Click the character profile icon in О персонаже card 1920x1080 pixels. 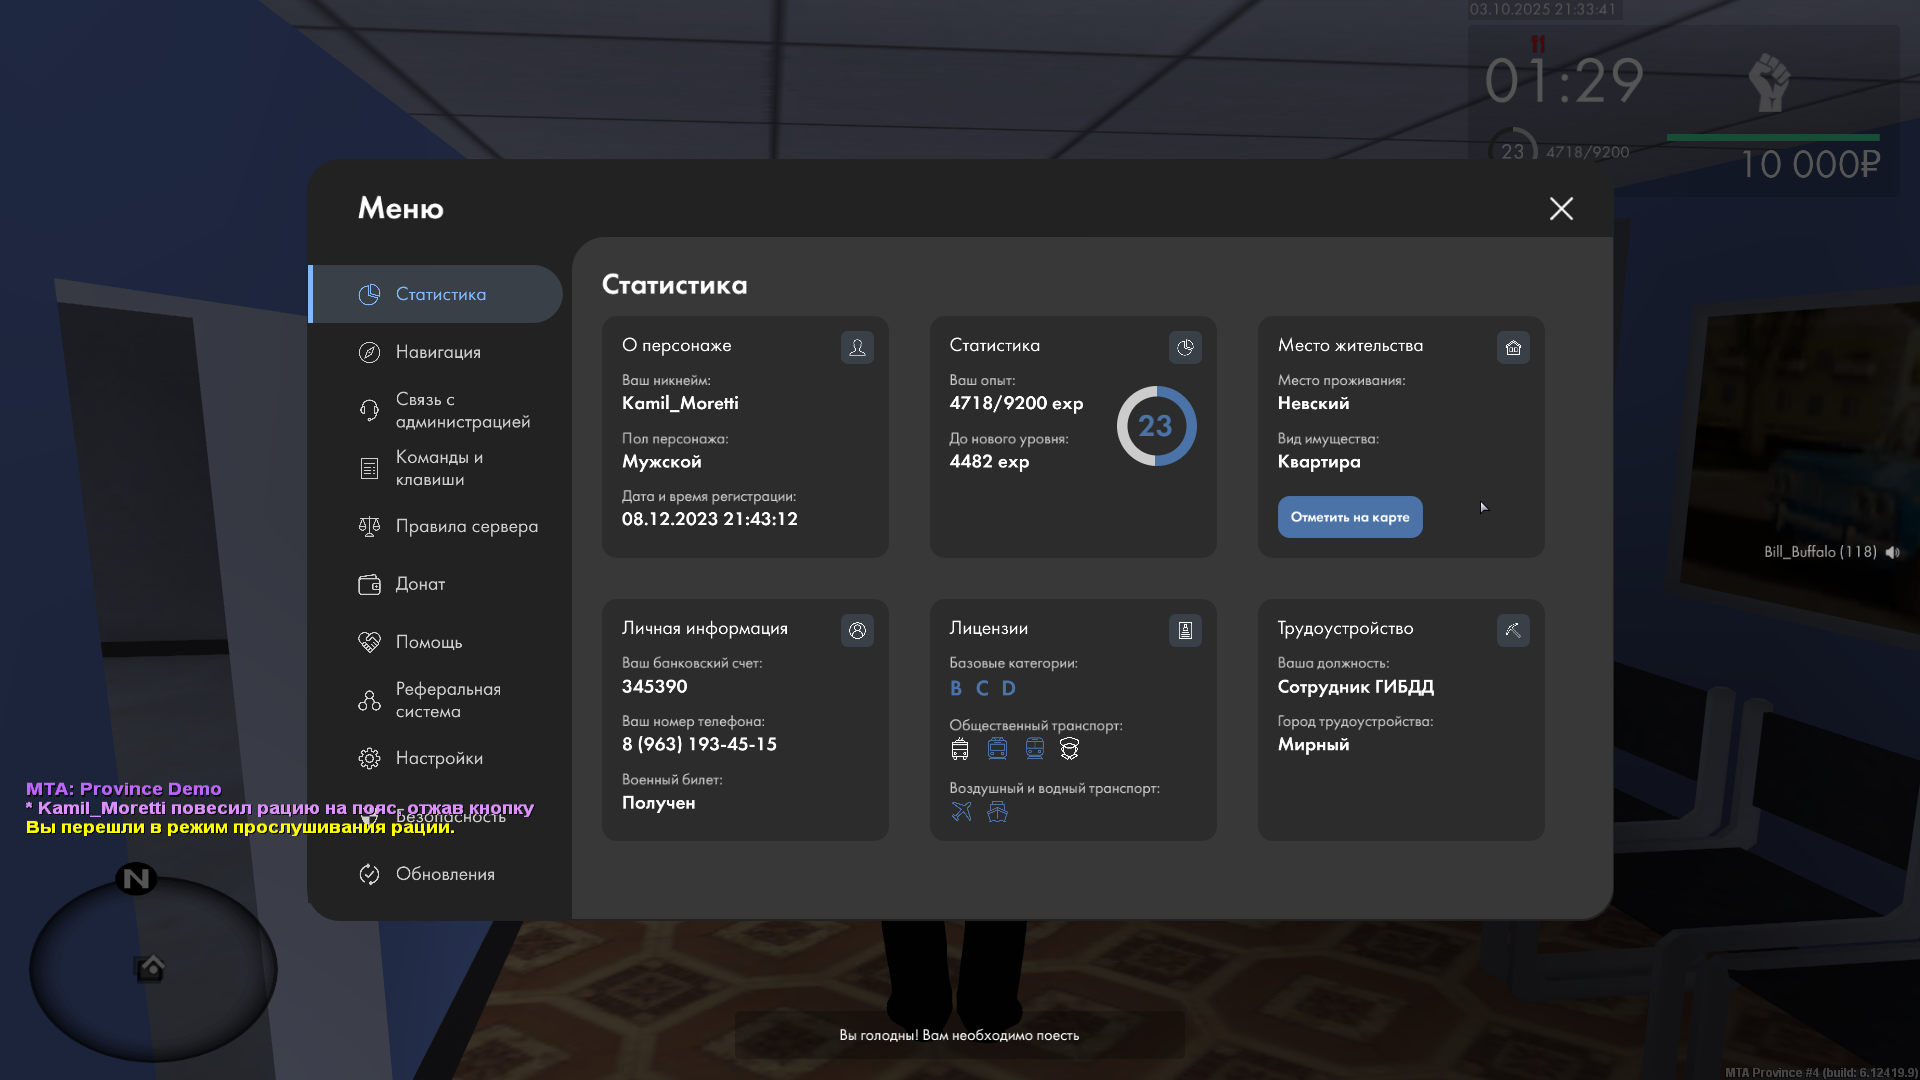point(857,347)
